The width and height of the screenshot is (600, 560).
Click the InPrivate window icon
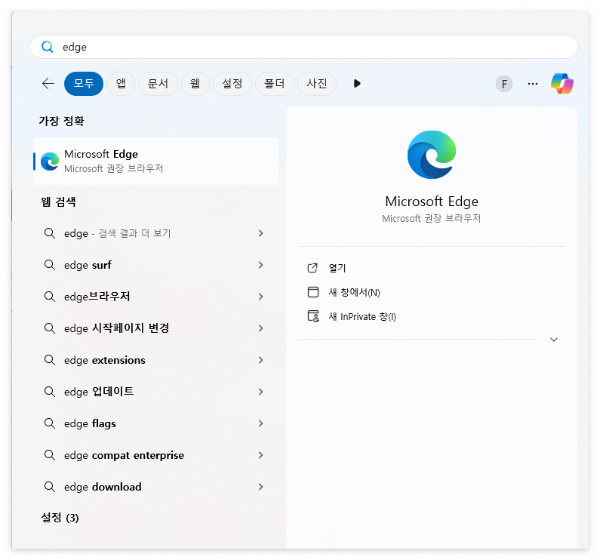click(x=313, y=316)
